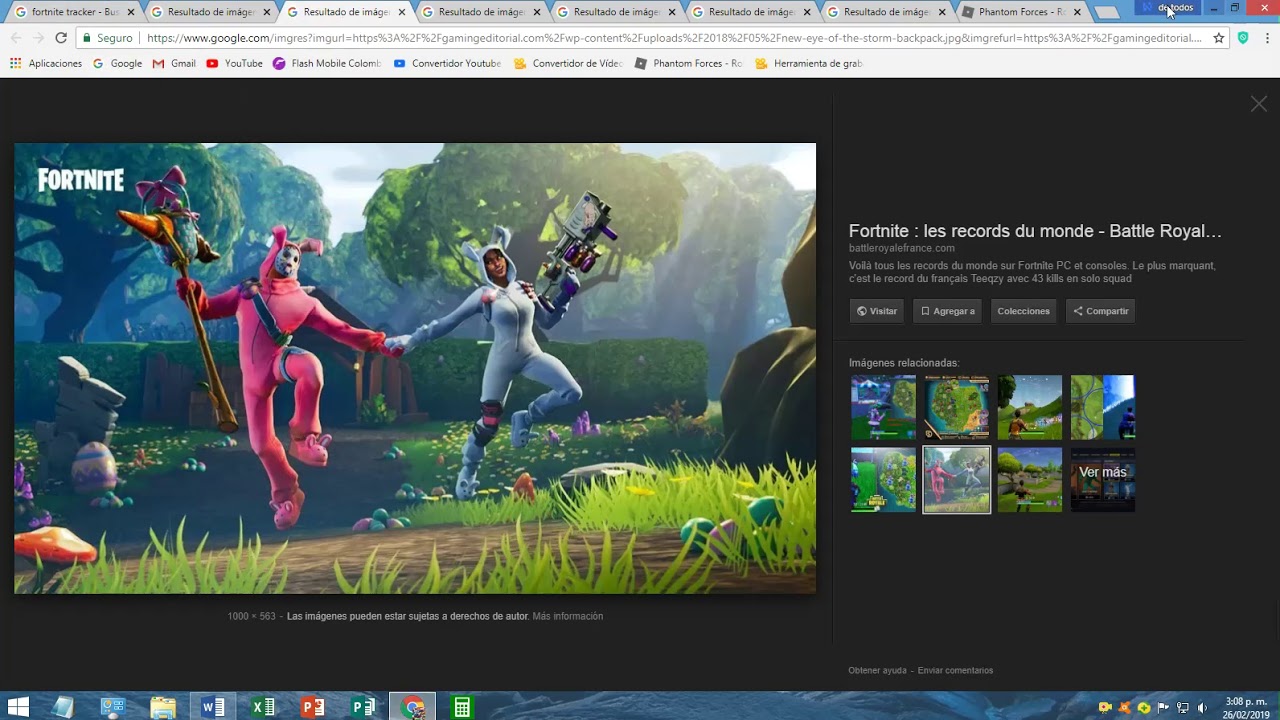
Task: Click the network tray icon
Action: [x=1183, y=707]
